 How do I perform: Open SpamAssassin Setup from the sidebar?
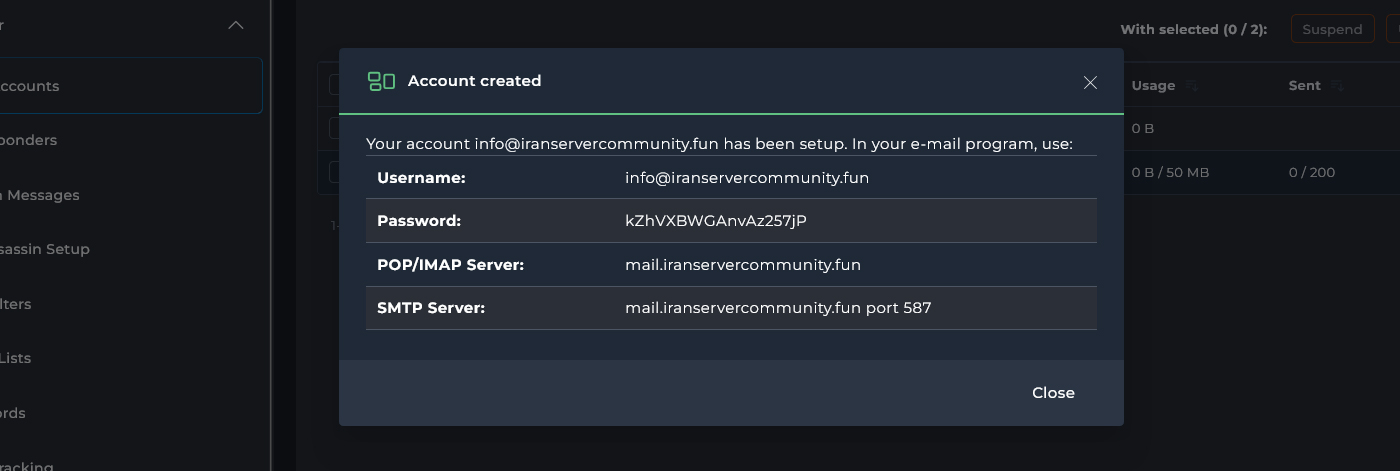point(45,249)
